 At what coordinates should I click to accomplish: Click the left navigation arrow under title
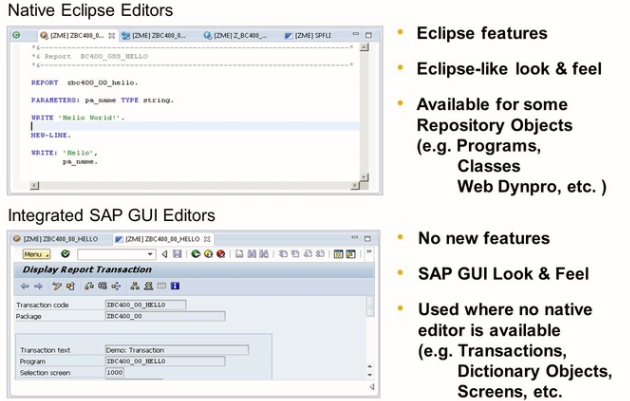coord(25,286)
